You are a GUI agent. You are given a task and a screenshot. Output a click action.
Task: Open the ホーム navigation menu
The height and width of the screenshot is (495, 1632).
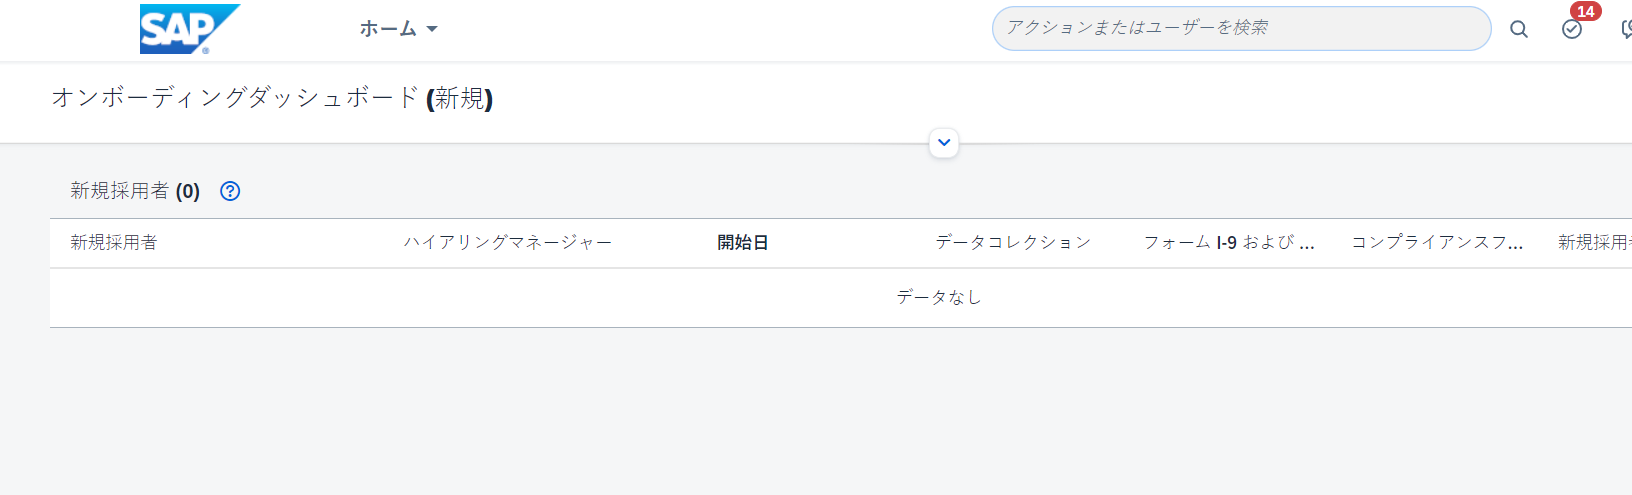click(x=398, y=29)
